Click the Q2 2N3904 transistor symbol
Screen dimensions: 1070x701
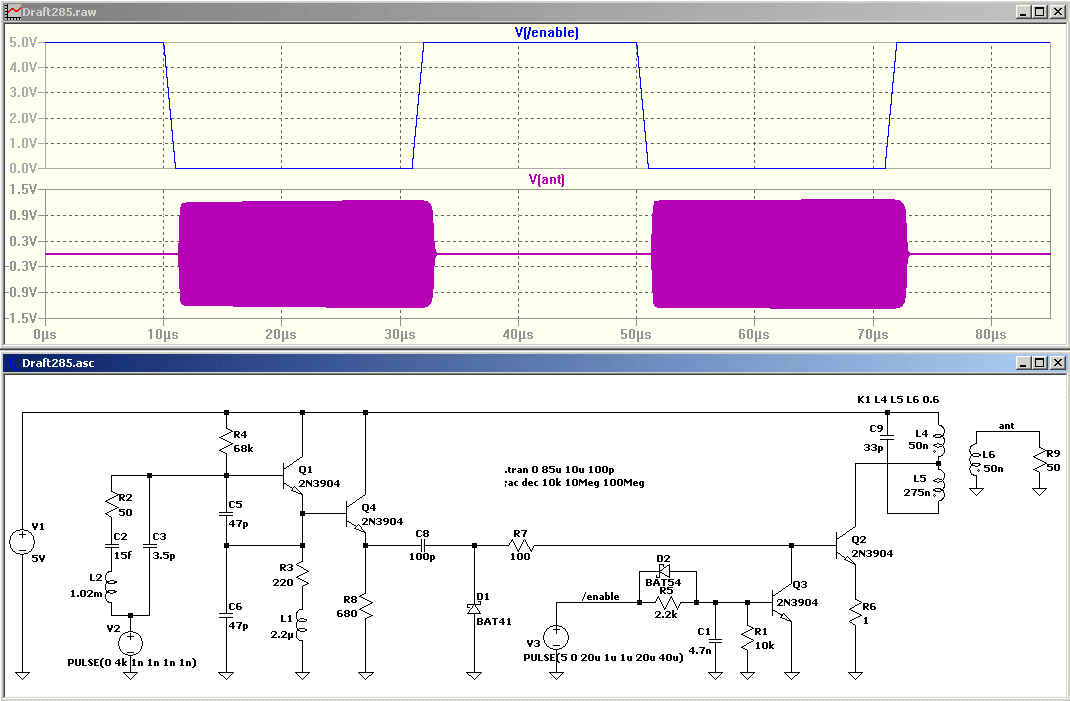tap(847, 545)
